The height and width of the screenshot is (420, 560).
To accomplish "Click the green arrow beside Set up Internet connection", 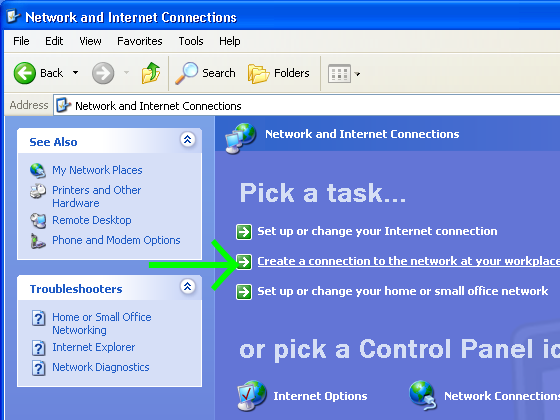I will [244, 231].
